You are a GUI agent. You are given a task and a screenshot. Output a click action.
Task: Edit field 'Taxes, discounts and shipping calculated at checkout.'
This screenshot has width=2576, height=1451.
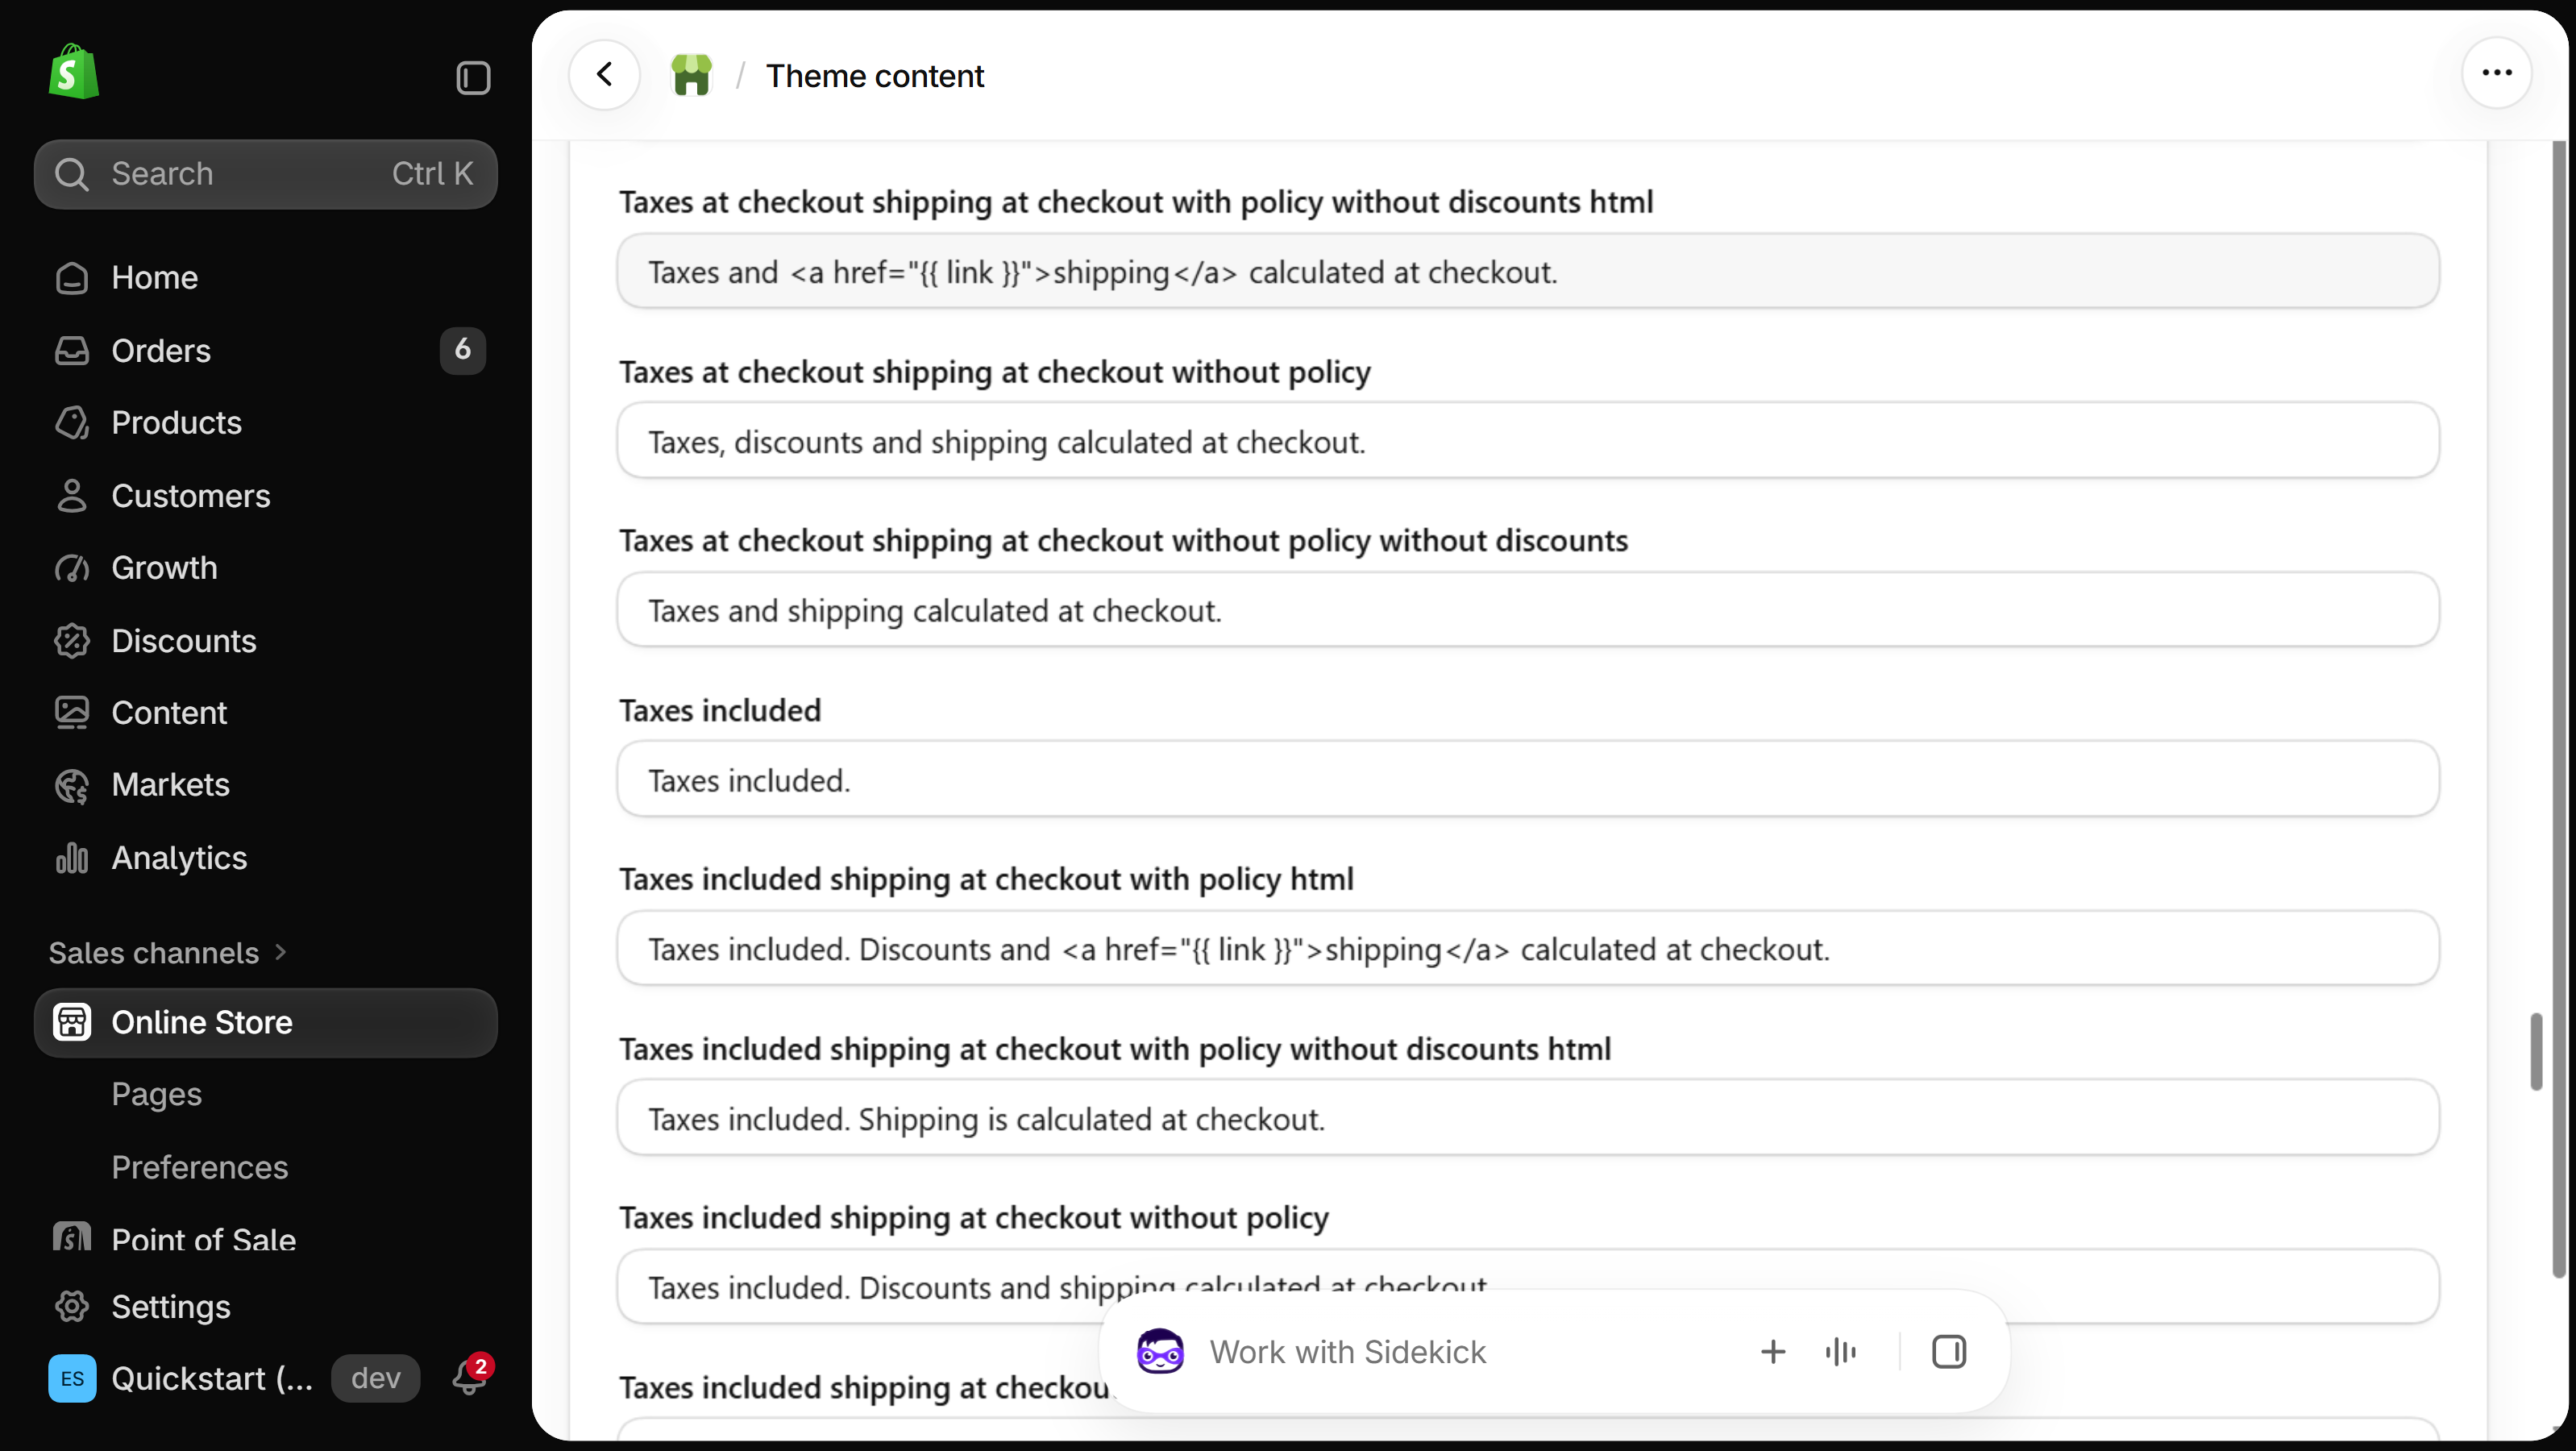[1528, 441]
